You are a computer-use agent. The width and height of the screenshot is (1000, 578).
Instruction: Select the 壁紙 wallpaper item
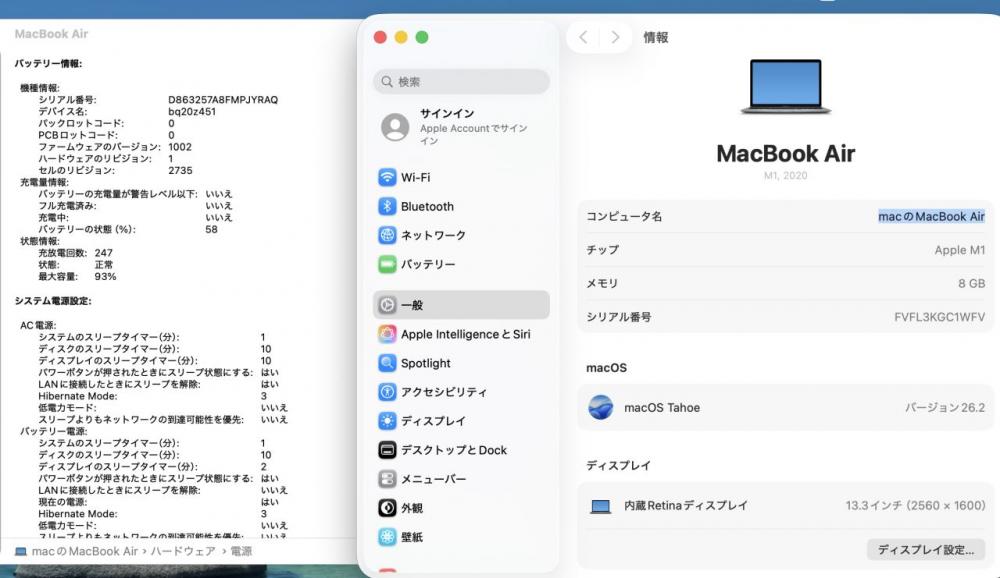point(411,537)
